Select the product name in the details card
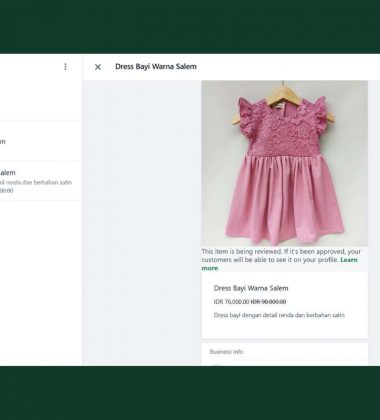 [251, 288]
